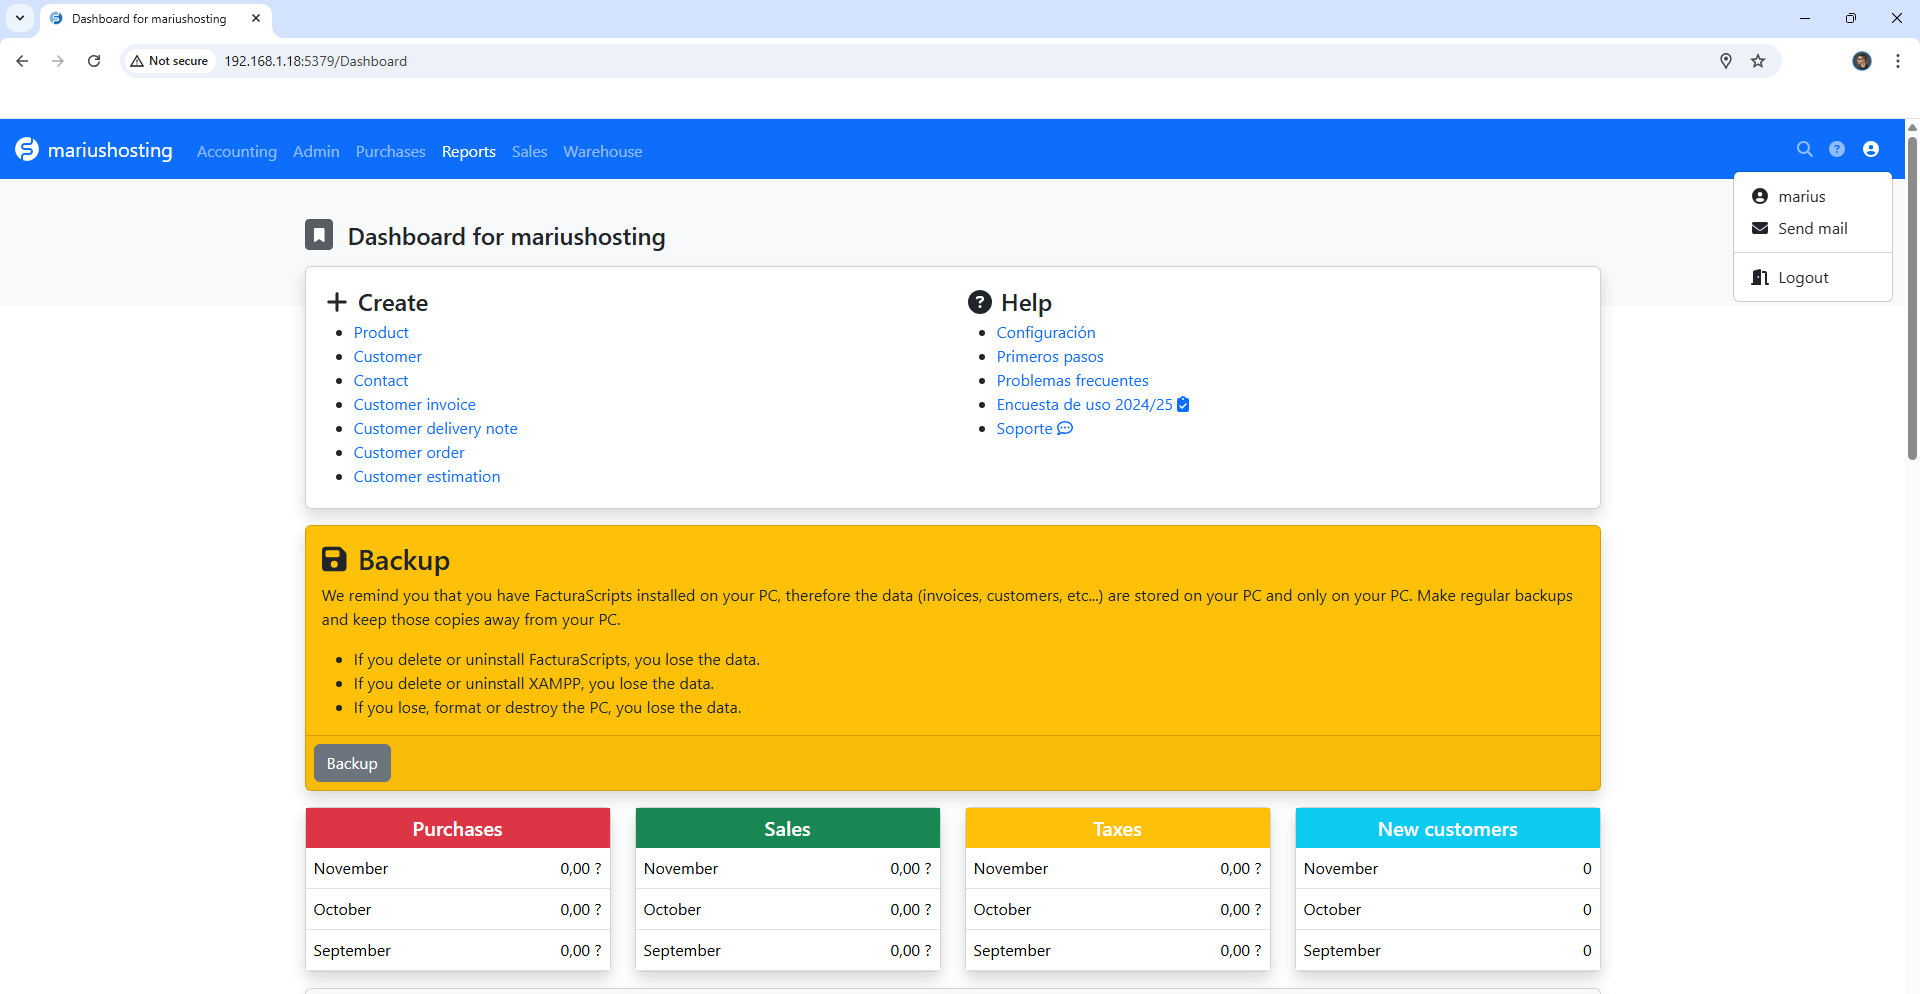Click the Logout option in the user menu
This screenshot has width=1920, height=994.
[x=1803, y=277]
